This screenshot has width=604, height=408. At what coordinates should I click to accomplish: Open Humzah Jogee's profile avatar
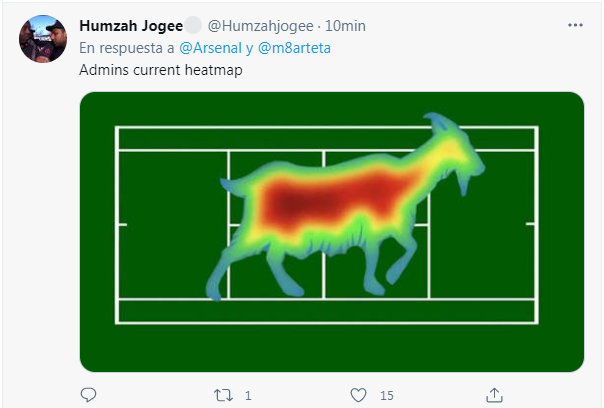[x=43, y=39]
